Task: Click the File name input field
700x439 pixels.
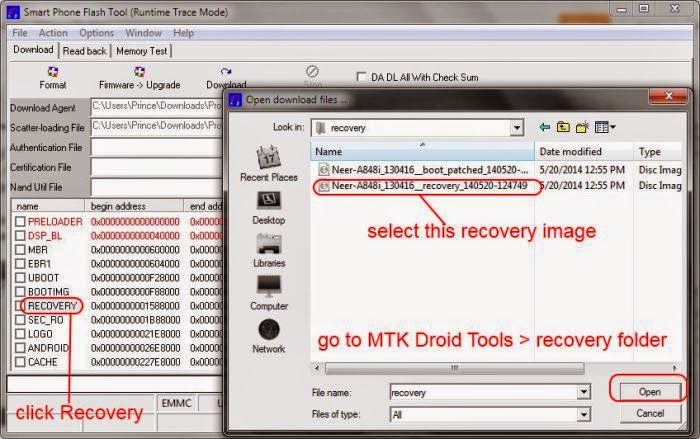Action: coord(483,392)
